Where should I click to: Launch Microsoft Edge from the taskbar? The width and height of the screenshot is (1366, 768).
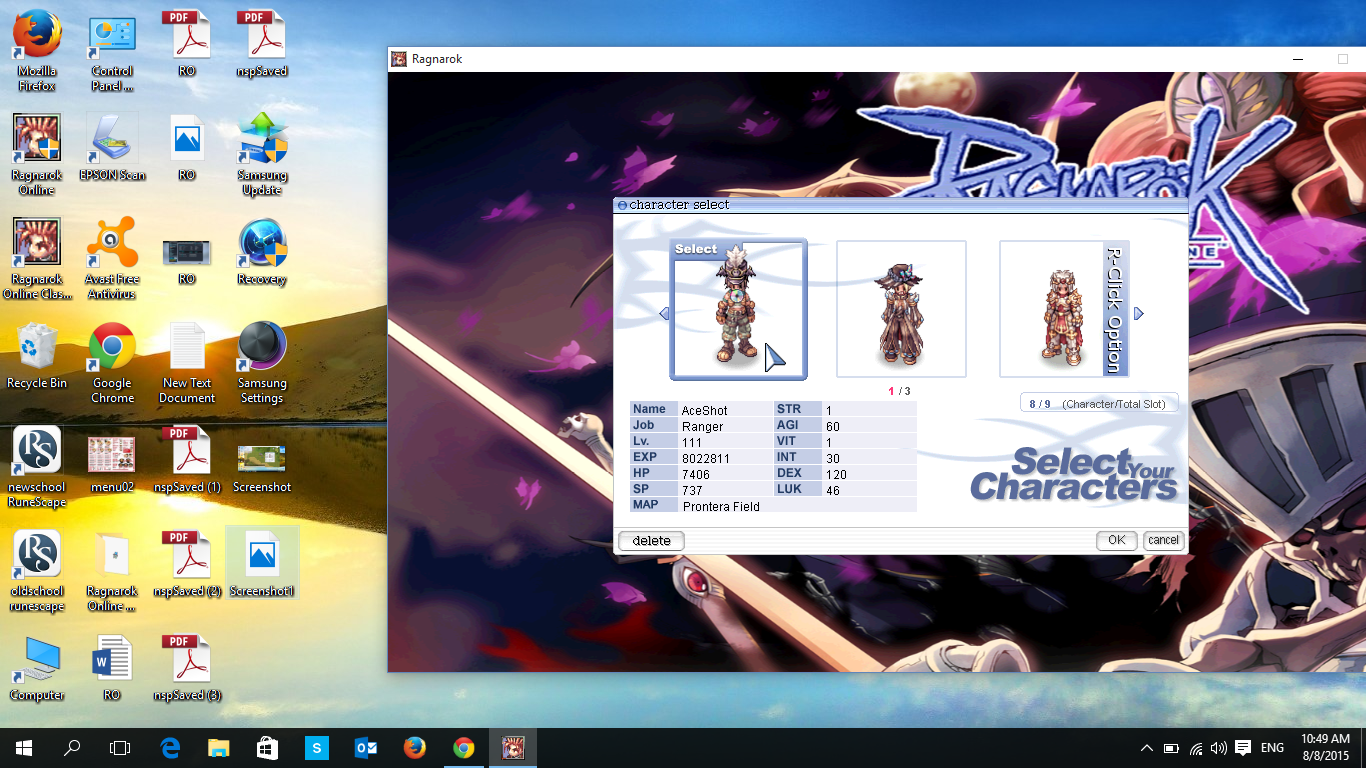coord(170,748)
